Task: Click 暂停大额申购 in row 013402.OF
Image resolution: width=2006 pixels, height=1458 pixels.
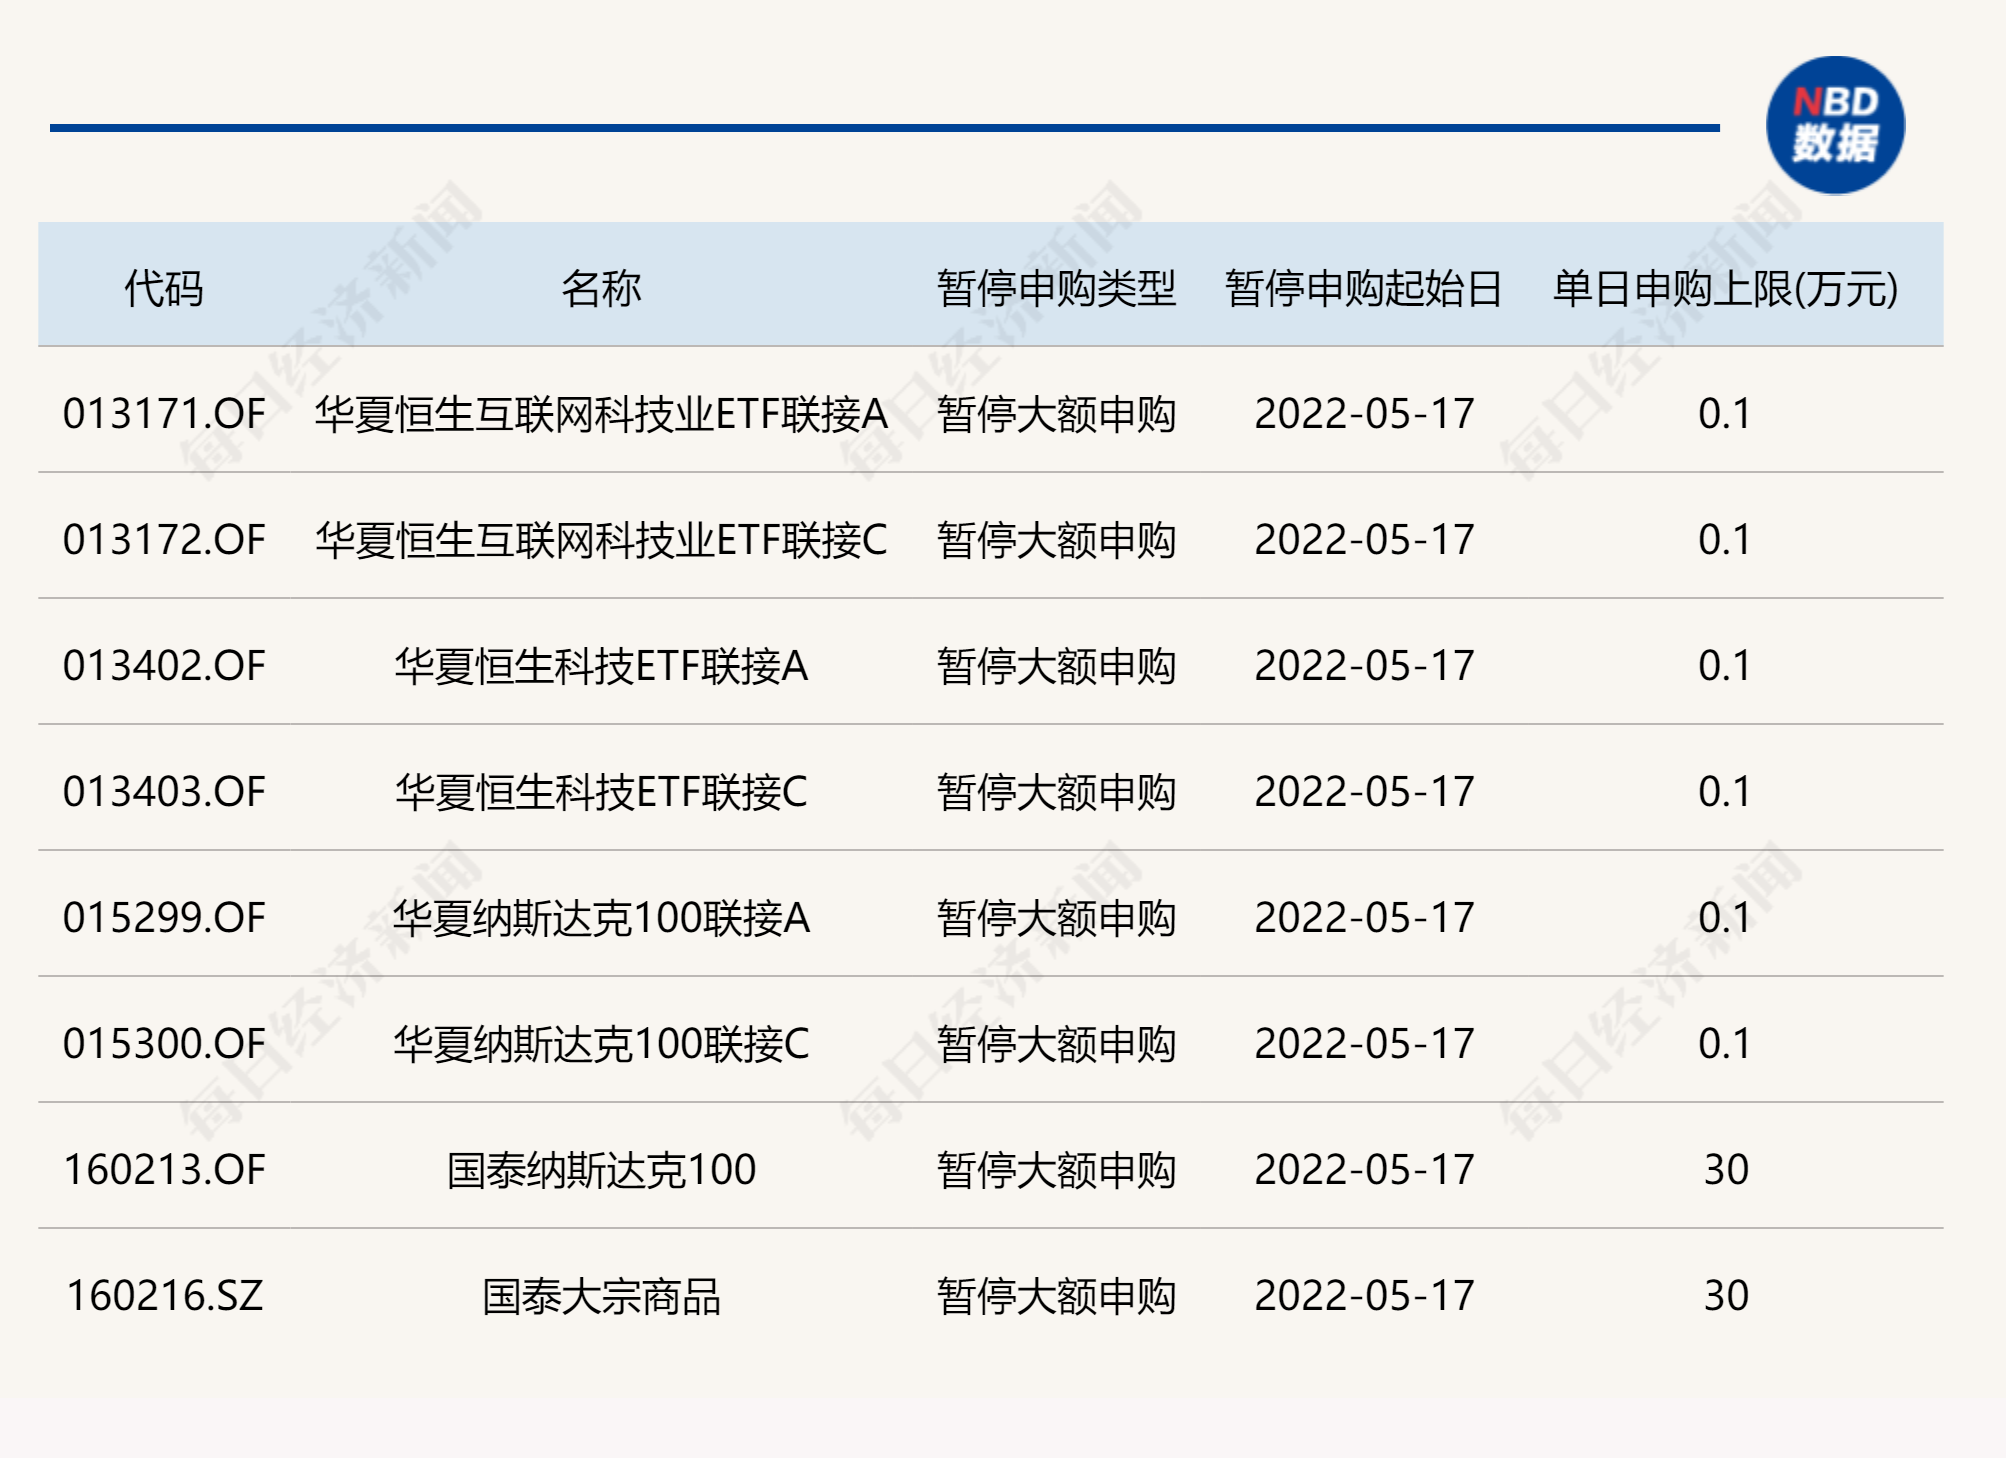Action: point(1056,666)
